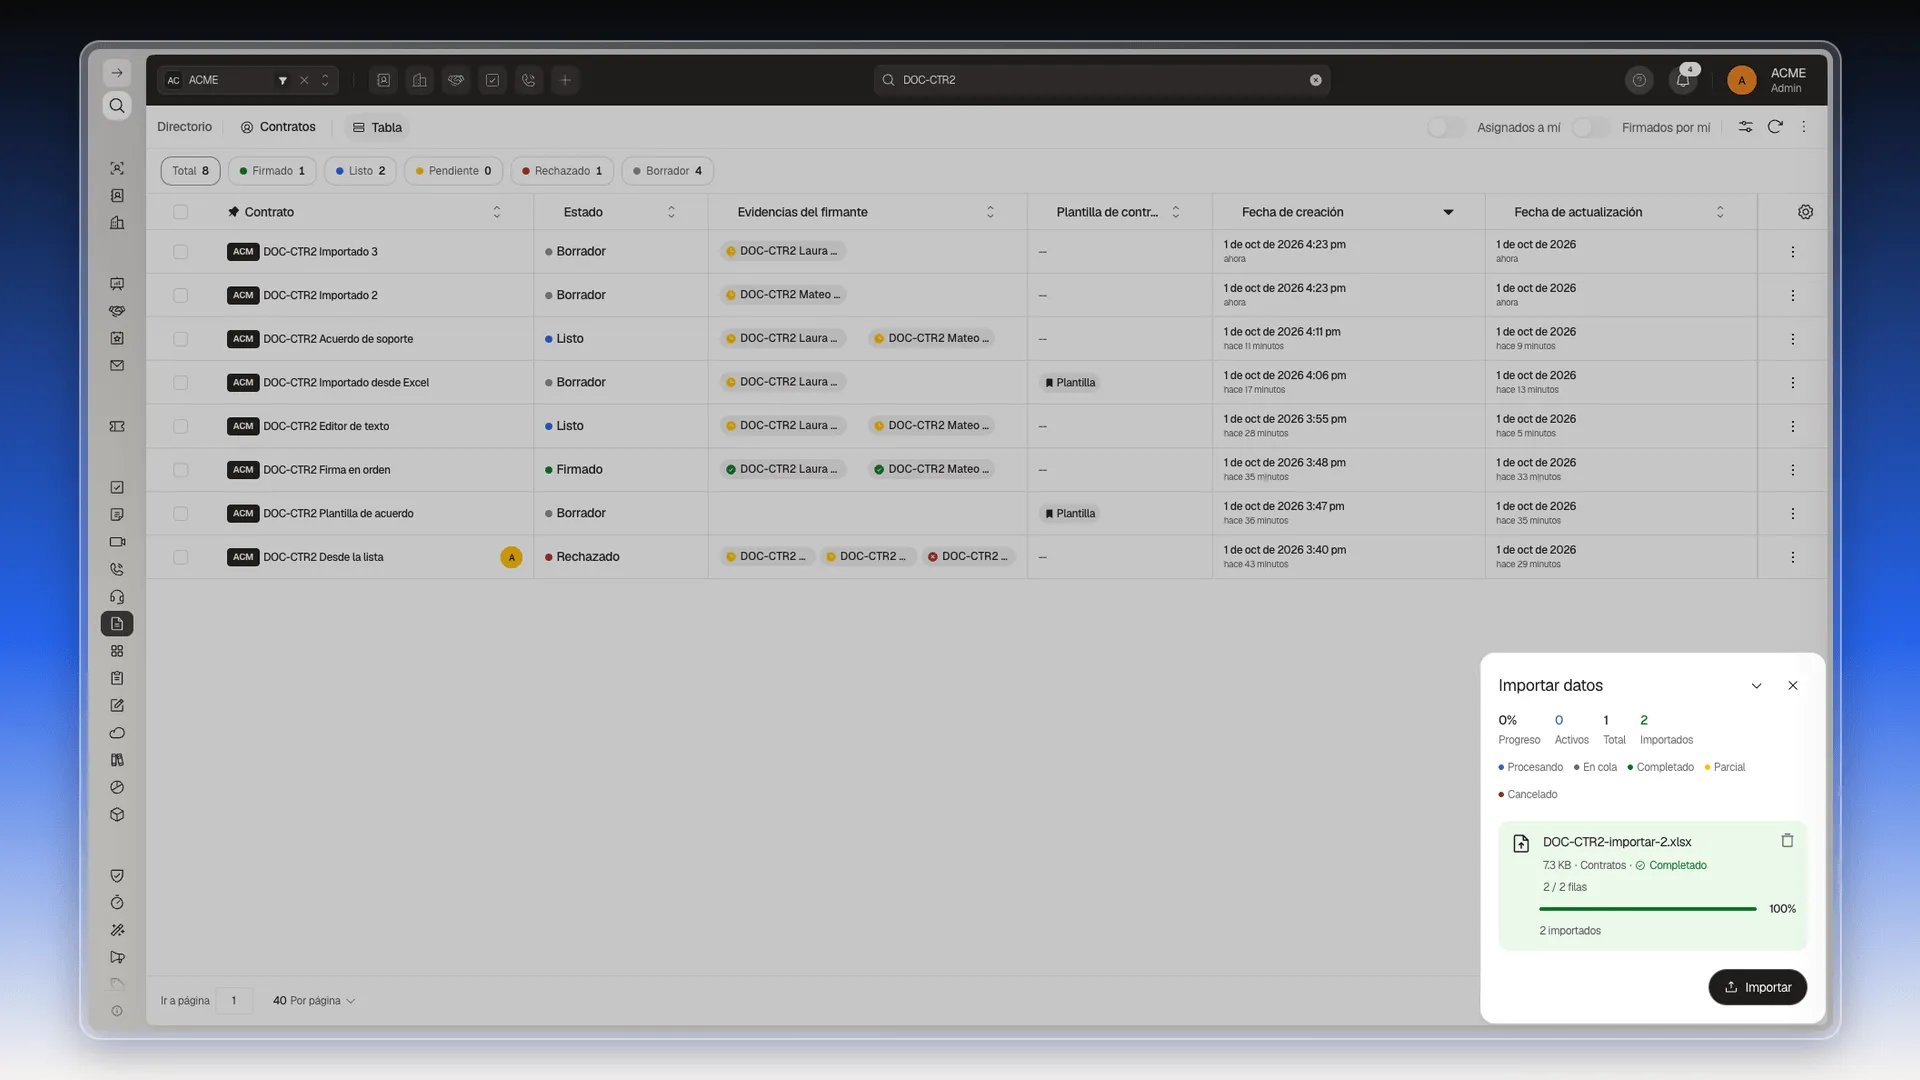
Task: Close the Importar datos panel
Action: point(1792,686)
